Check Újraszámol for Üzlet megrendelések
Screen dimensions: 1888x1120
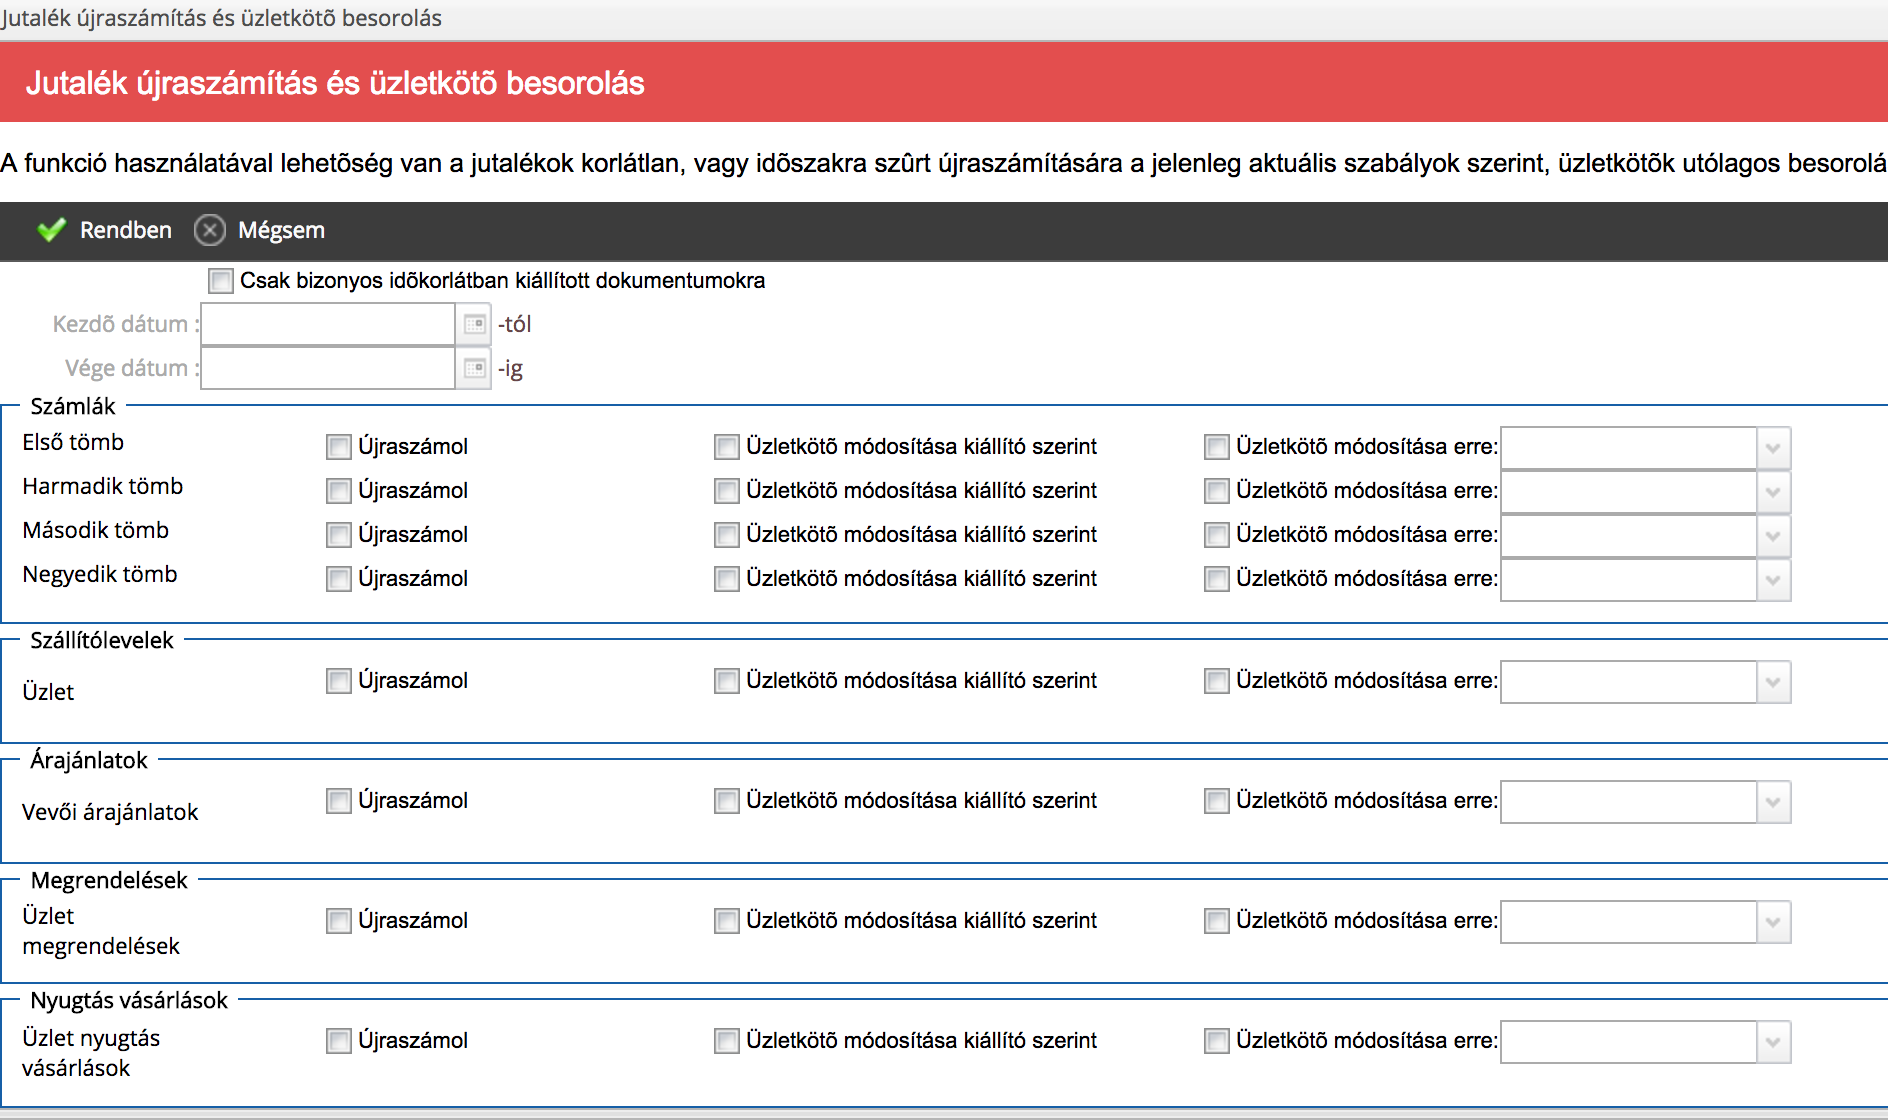[339, 921]
